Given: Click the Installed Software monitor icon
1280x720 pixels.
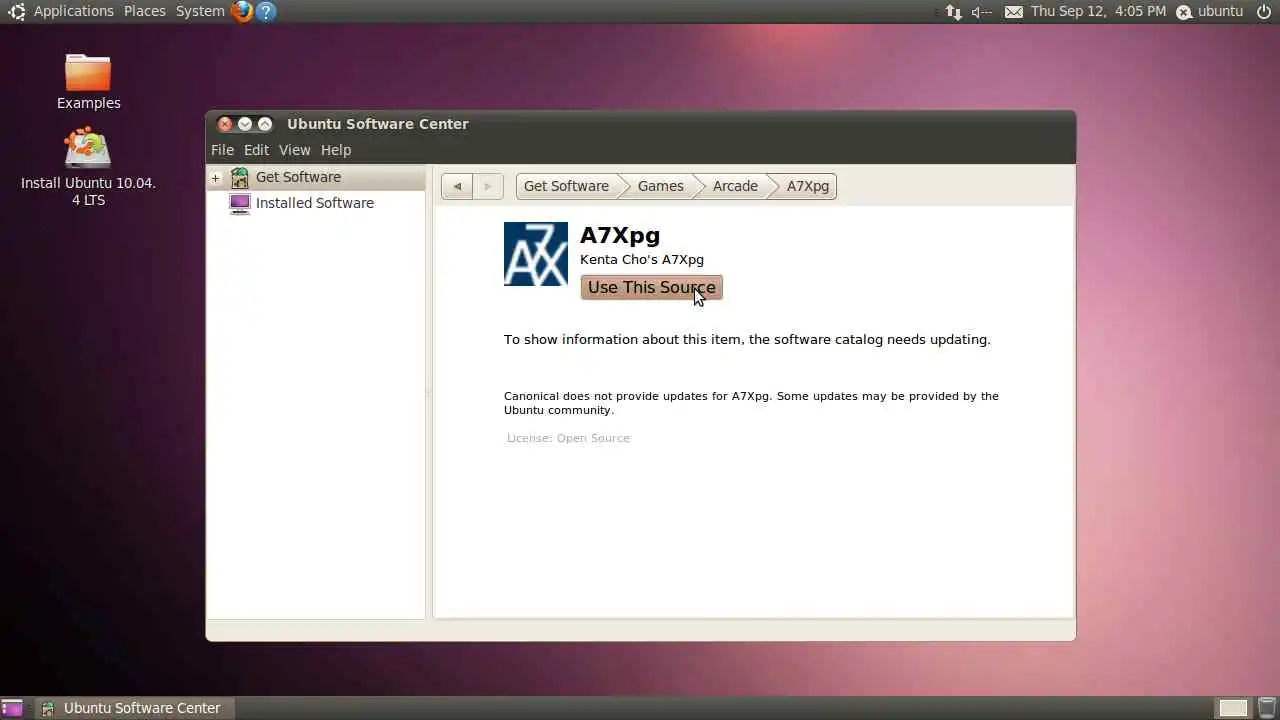Looking at the screenshot, I should pyautogui.click(x=240, y=203).
